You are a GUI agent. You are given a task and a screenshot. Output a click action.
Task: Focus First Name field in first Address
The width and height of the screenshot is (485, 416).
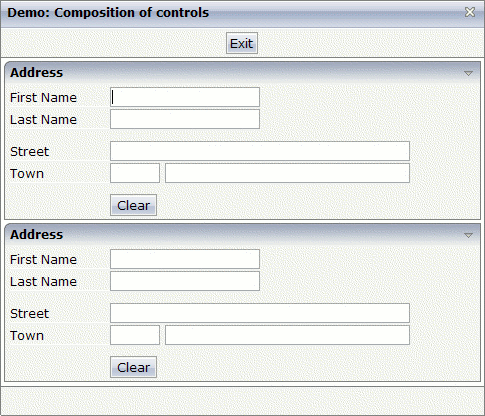[x=185, y=97]
